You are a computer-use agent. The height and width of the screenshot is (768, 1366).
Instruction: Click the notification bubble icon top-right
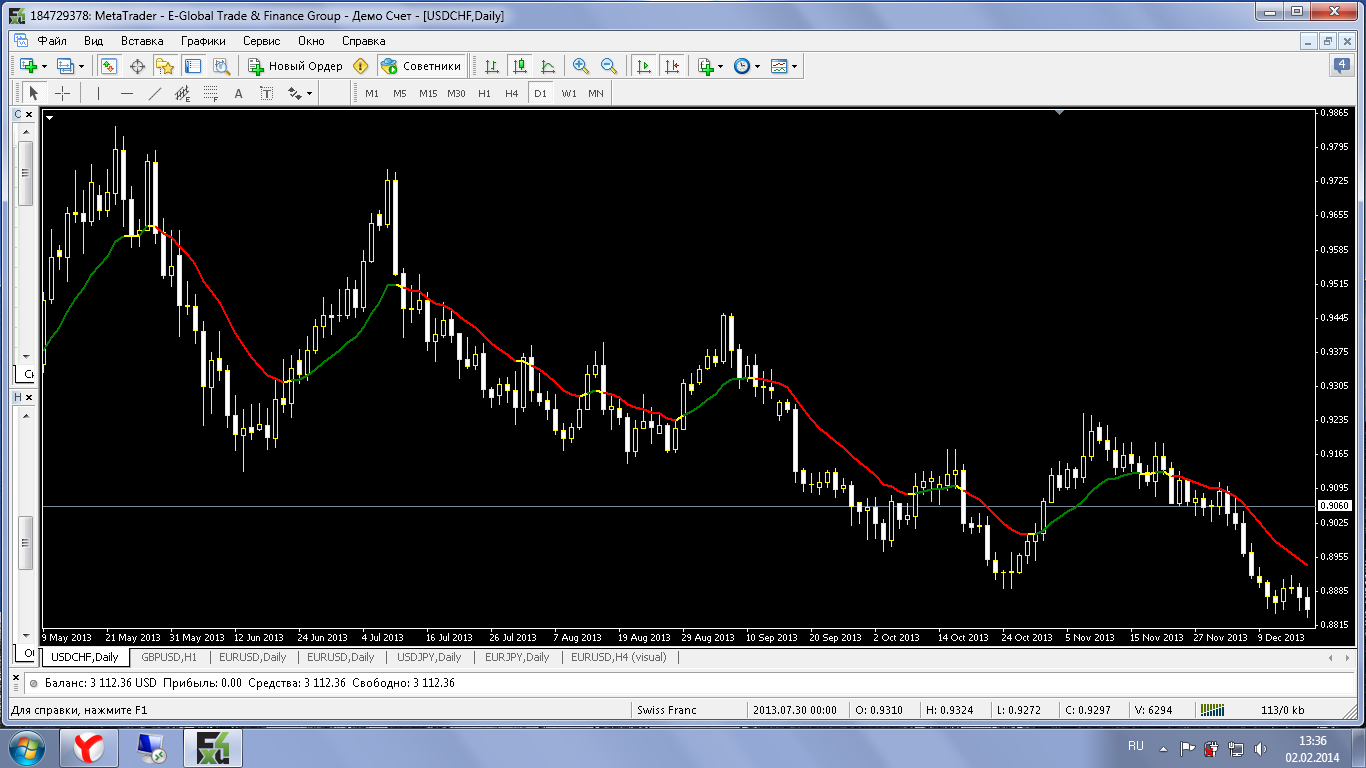tap(1342, 66)
